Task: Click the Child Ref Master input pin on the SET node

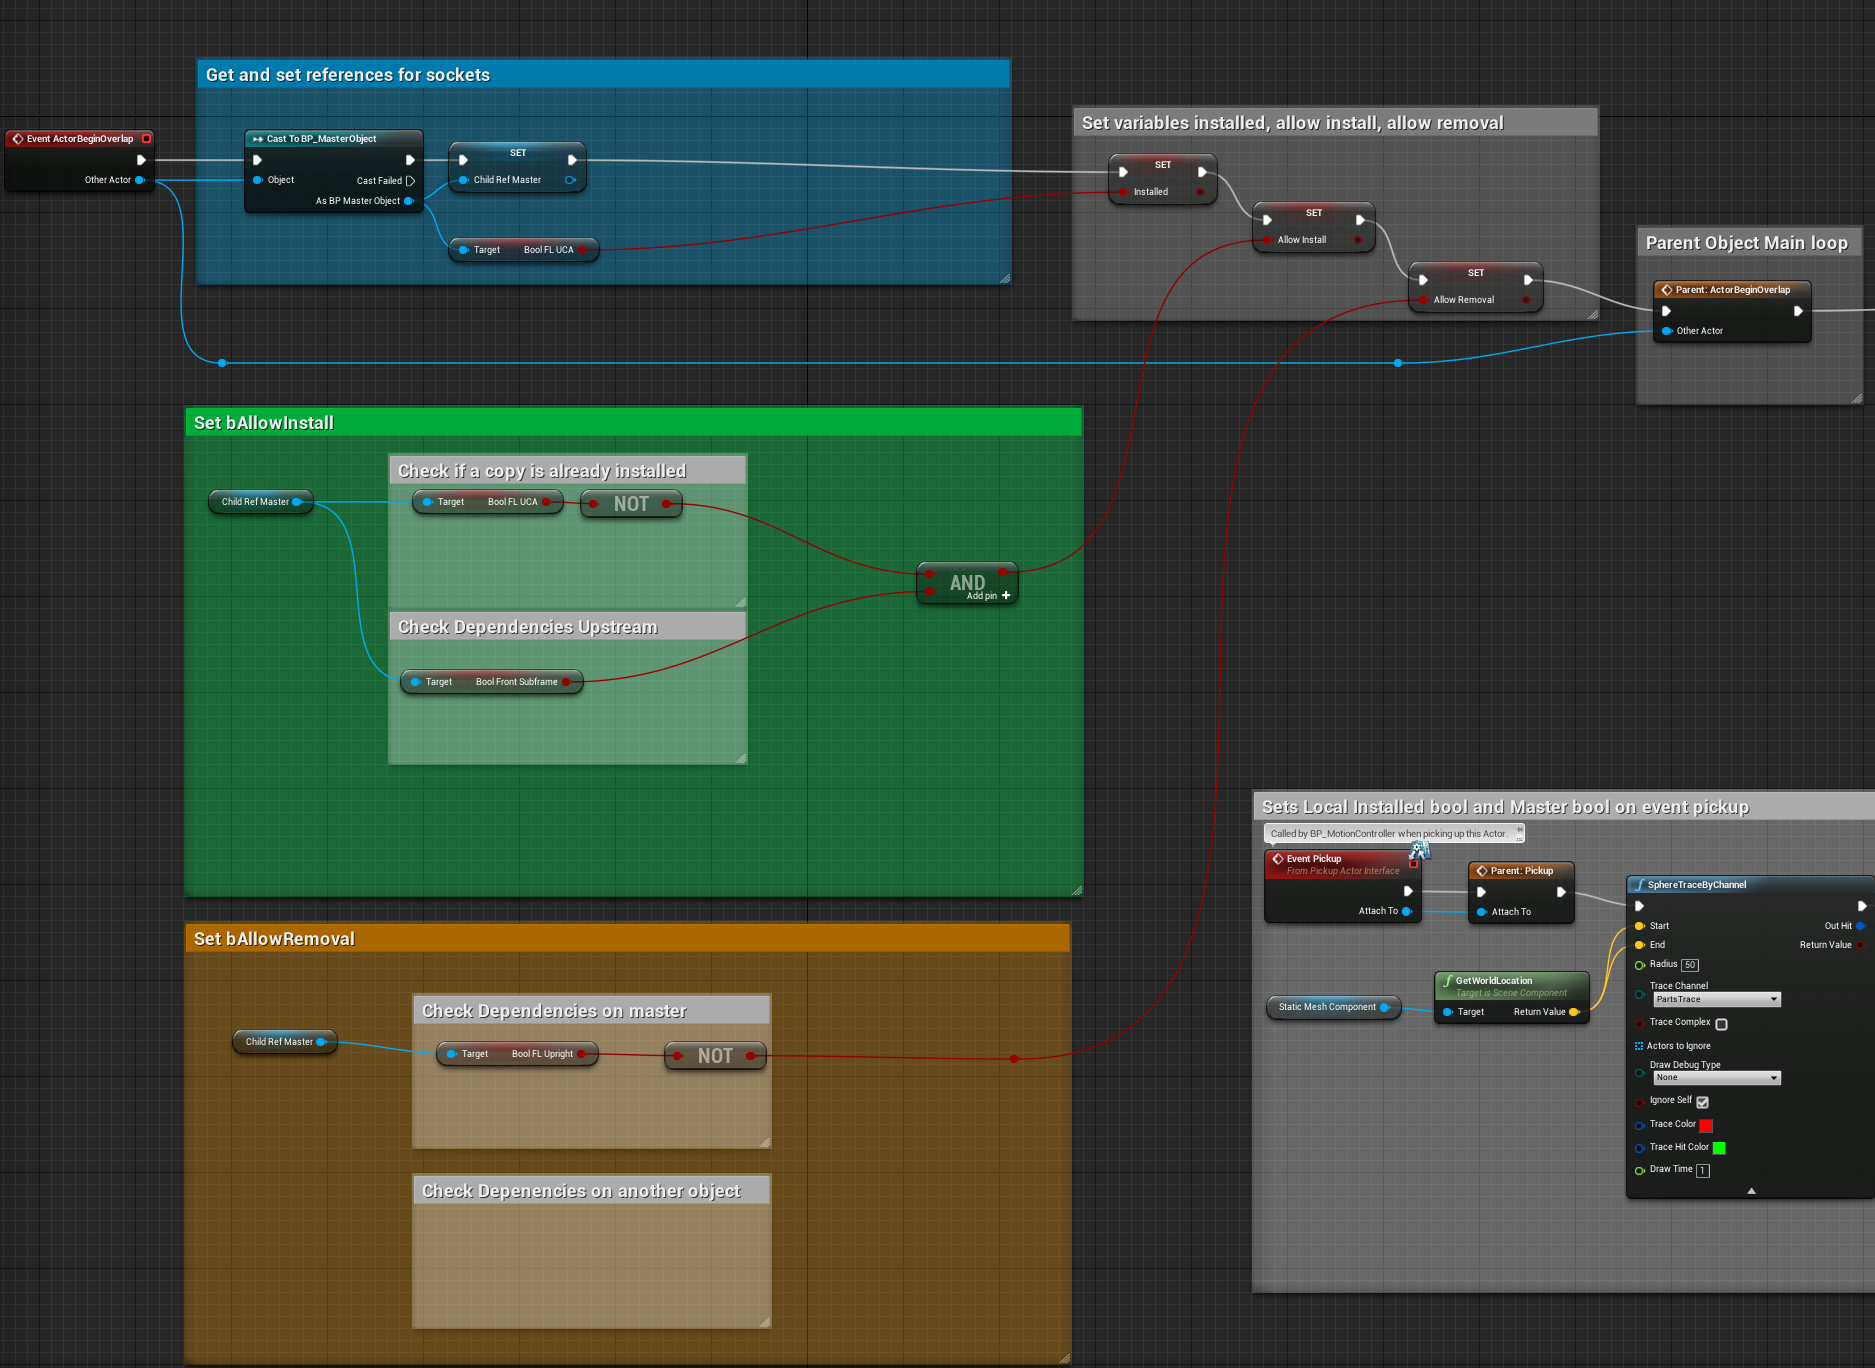Action: point(463,180)
